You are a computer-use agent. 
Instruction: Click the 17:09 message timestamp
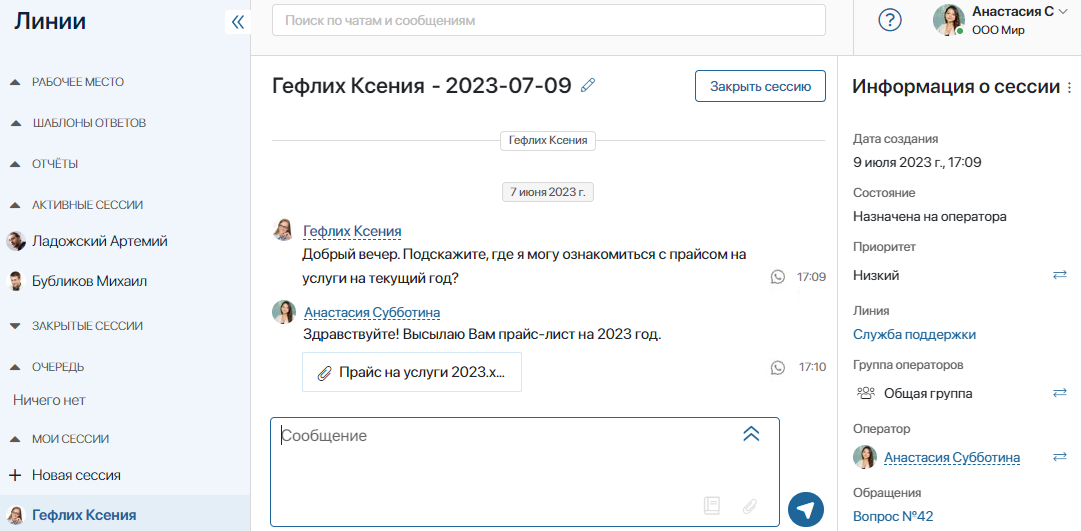point(811,277)
